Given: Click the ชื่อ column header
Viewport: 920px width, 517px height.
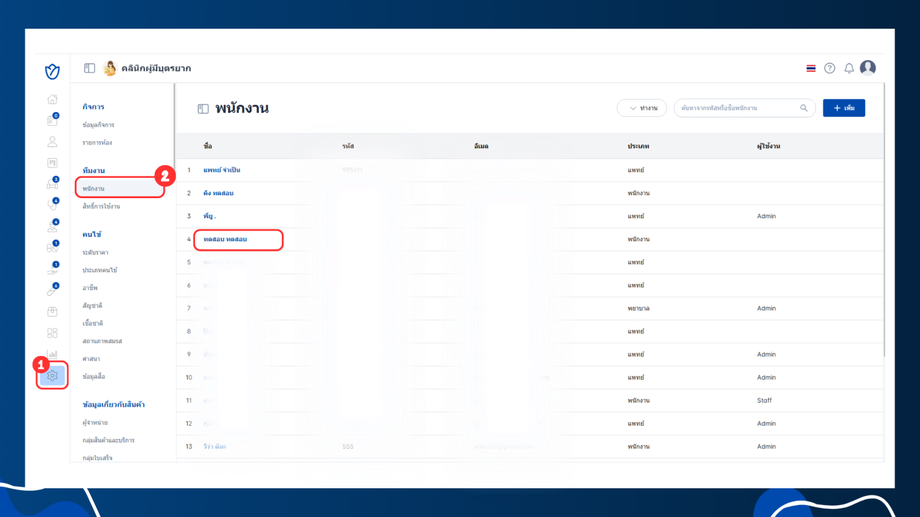Looking at the screenshot, I should 208,146.
